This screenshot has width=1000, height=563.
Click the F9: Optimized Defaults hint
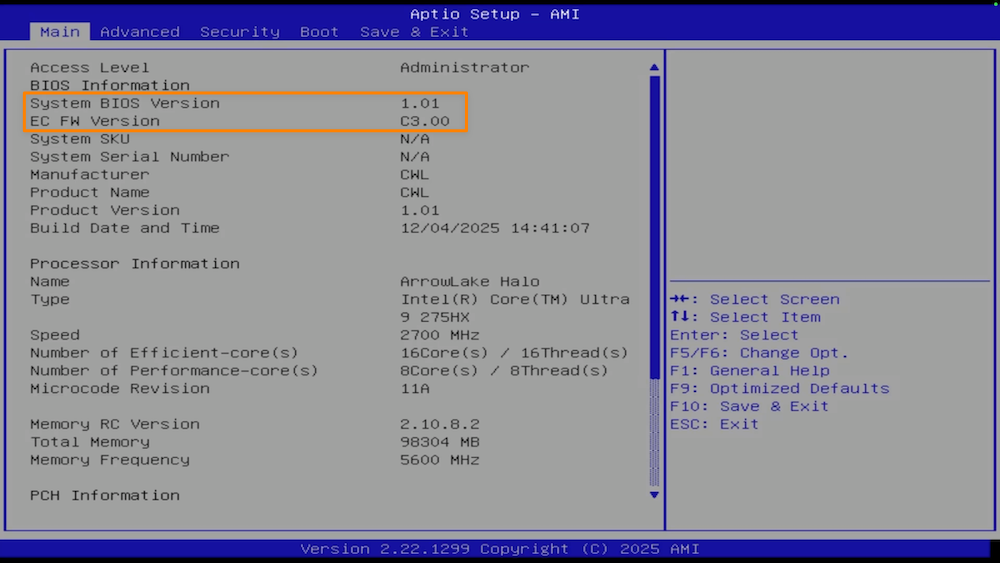pyautogui.click(x=779, y=389)
